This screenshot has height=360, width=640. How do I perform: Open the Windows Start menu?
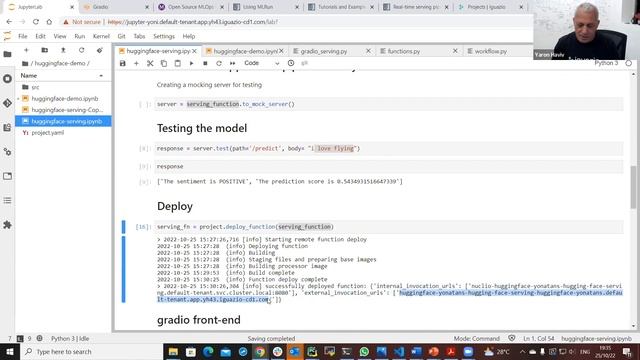(10, 351)
